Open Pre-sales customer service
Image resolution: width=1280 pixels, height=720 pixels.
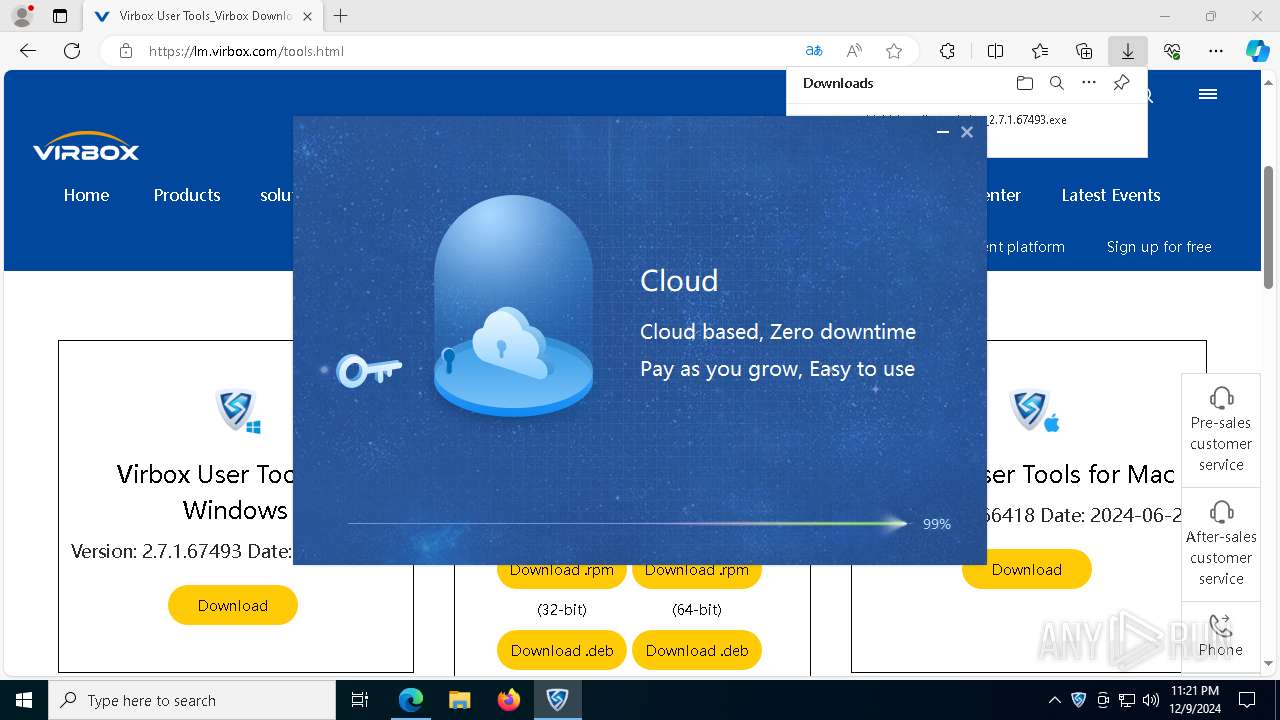click(1221, 430)
